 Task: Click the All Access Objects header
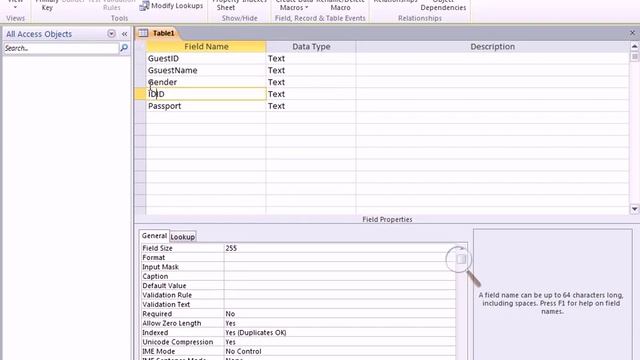[x=39, y=34]
